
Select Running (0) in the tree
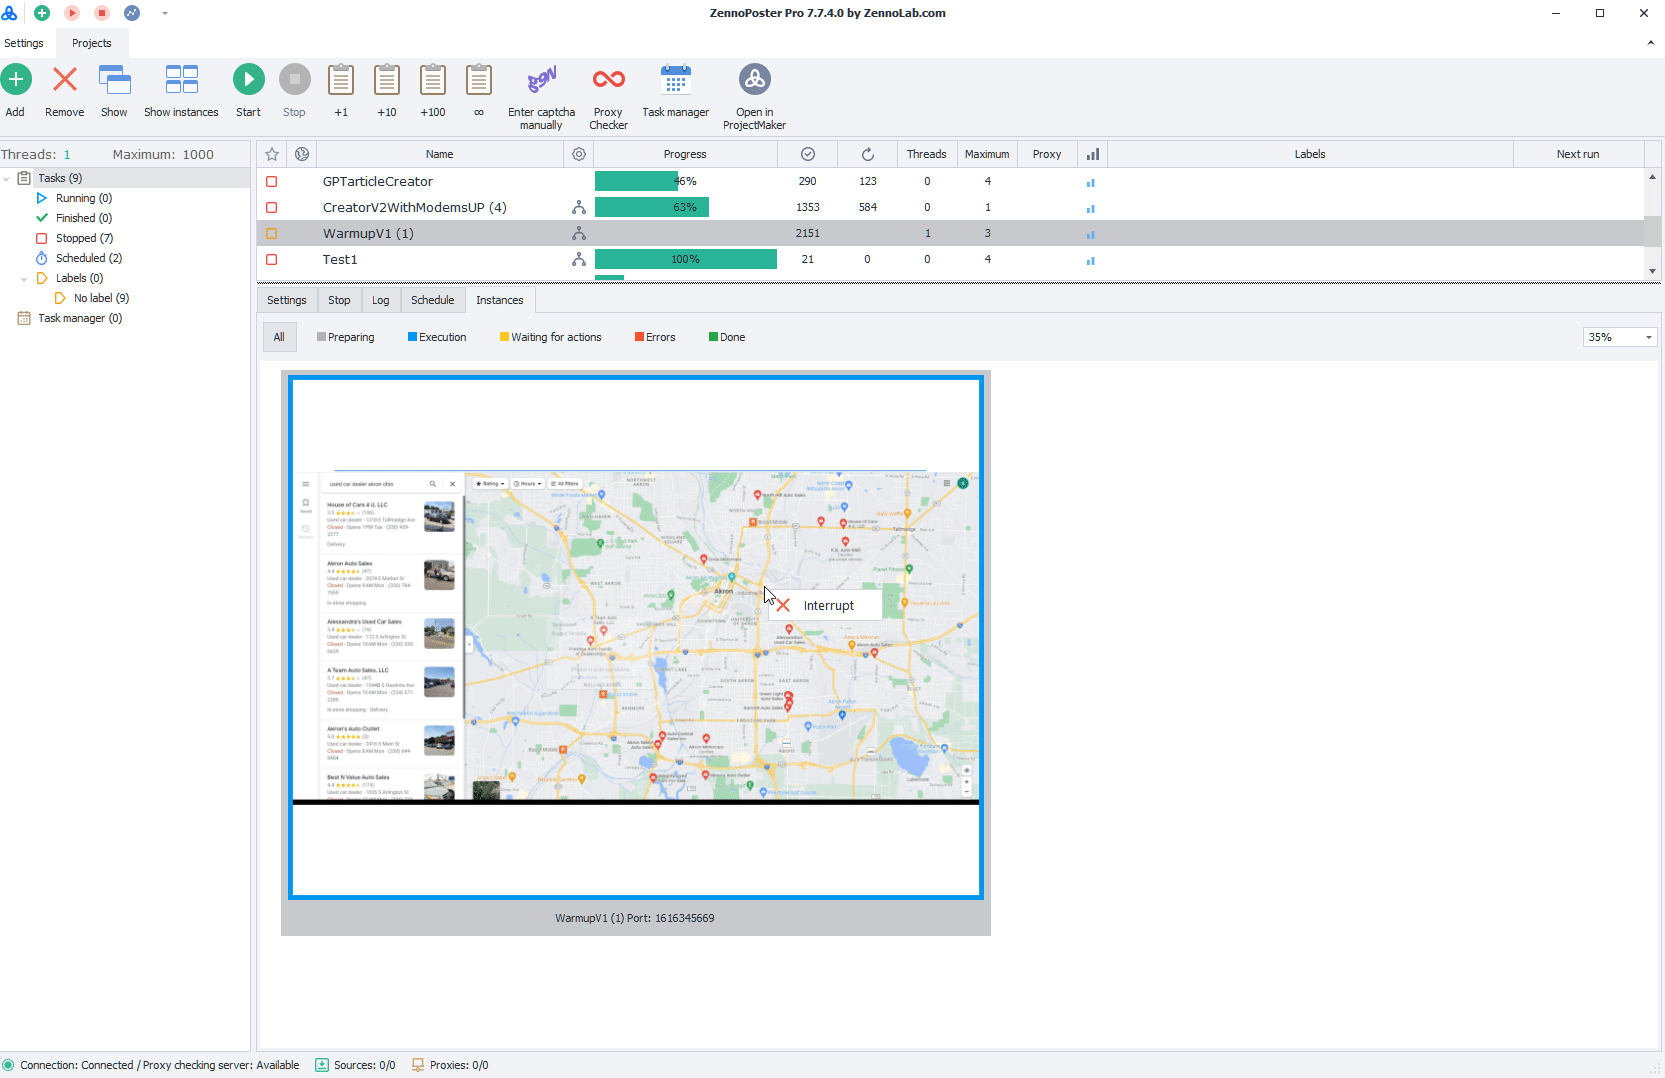point(84,198)
